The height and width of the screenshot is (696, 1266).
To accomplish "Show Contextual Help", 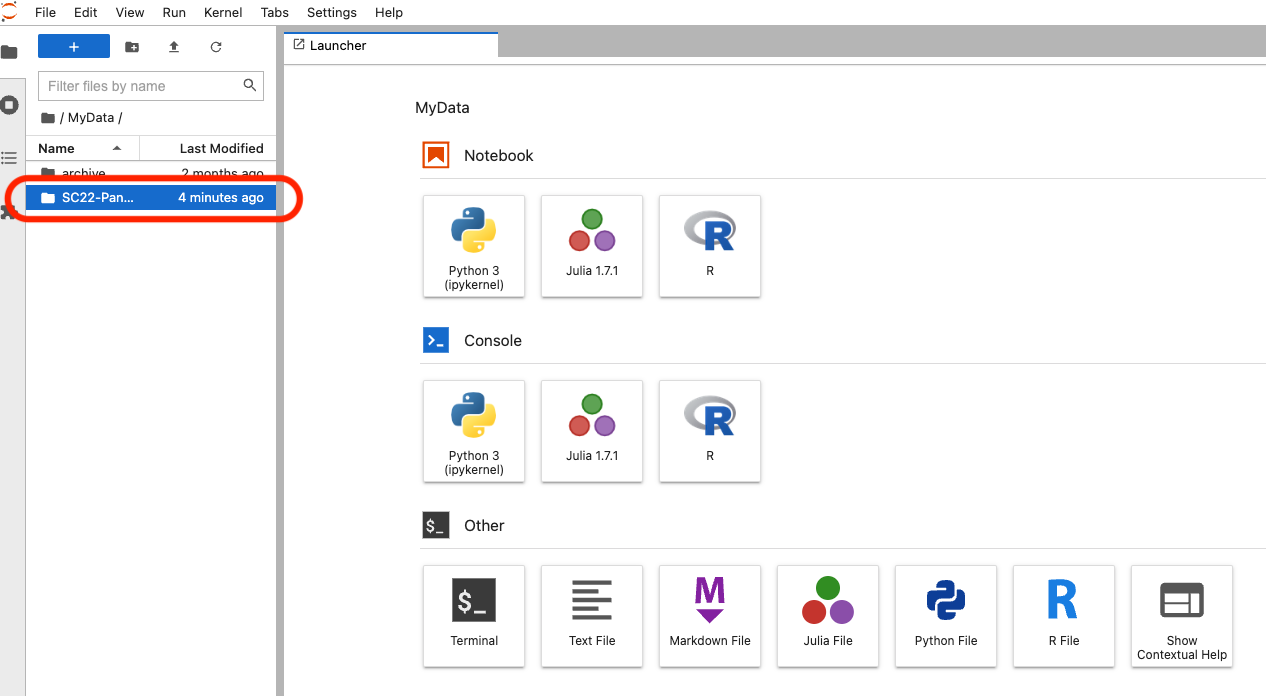I will (x=1182, y=616).
